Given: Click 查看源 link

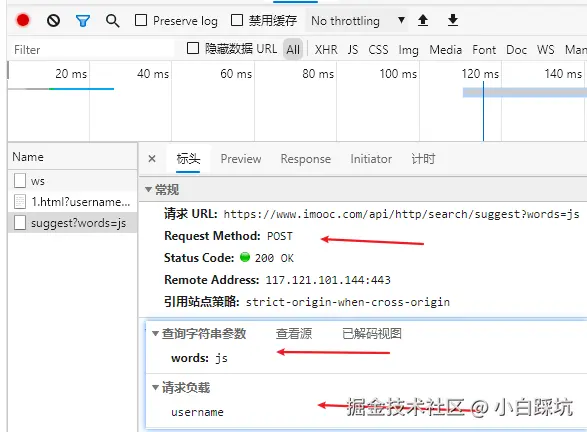Looking at the screenshot, I should [294, 333].
